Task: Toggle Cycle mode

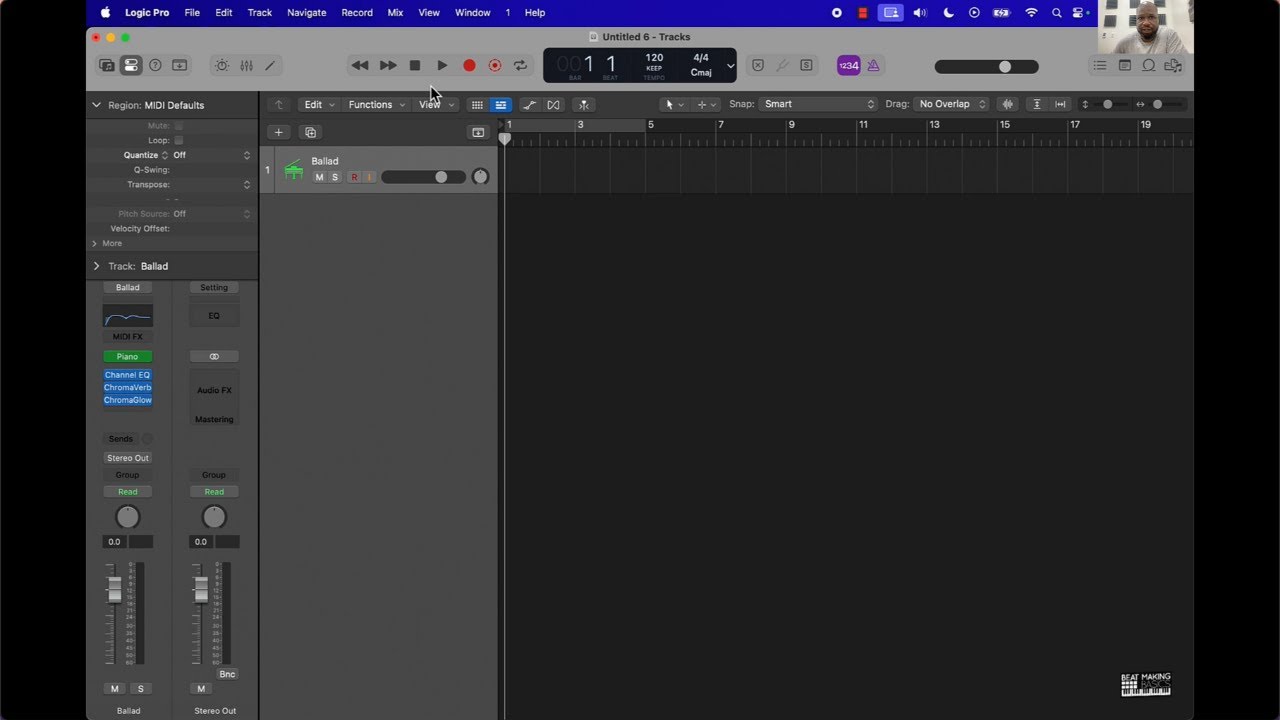Action: 520,66
